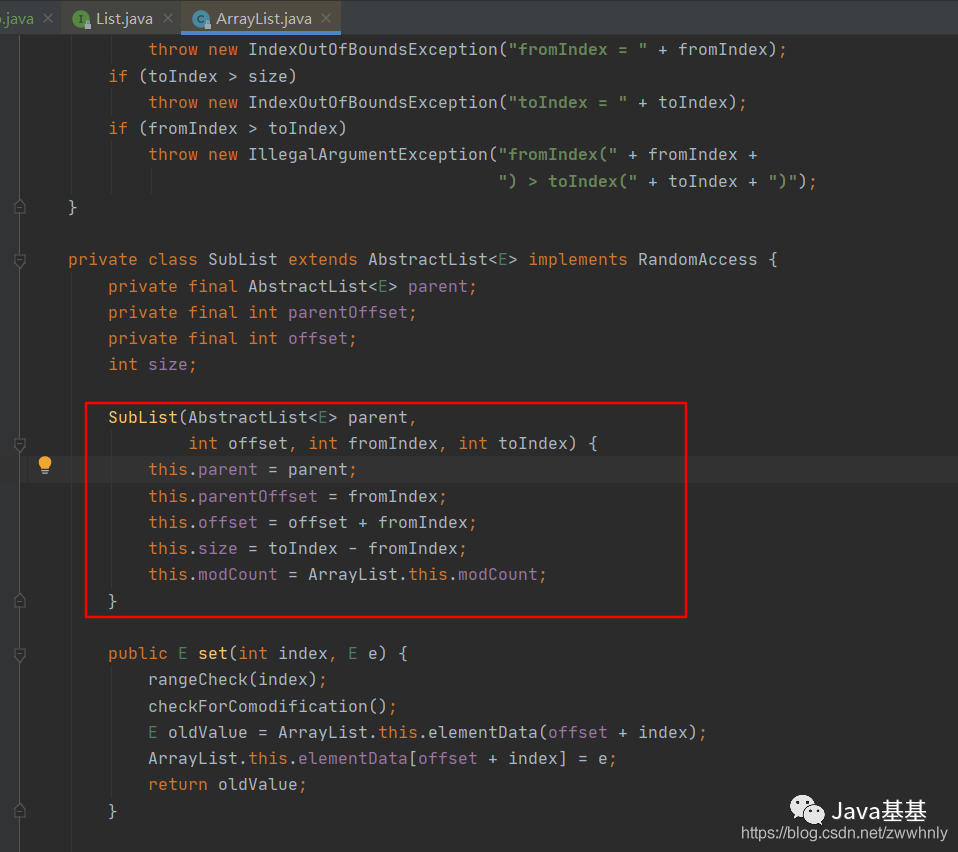The width and height of the screenshot is (958, 852).
Task: Click the SubList name in the class declaration
Action: point(243,260)
